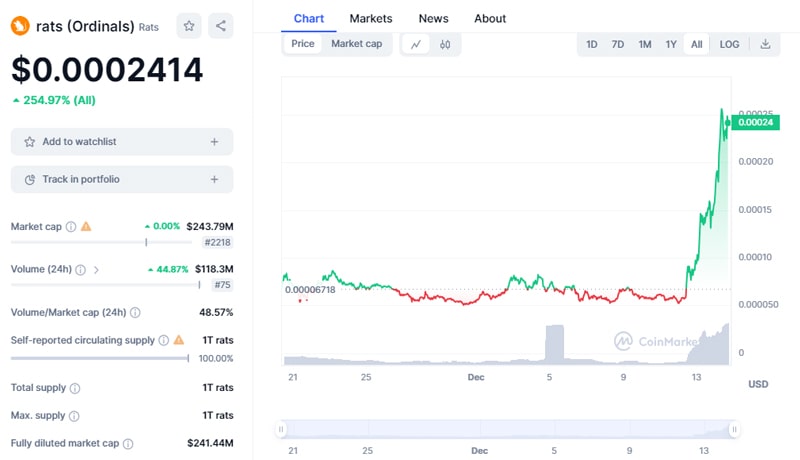The width and height of the screenshot is (800, 460).
Task: Set chart range to 1D
Action: [x=591, y=44]
